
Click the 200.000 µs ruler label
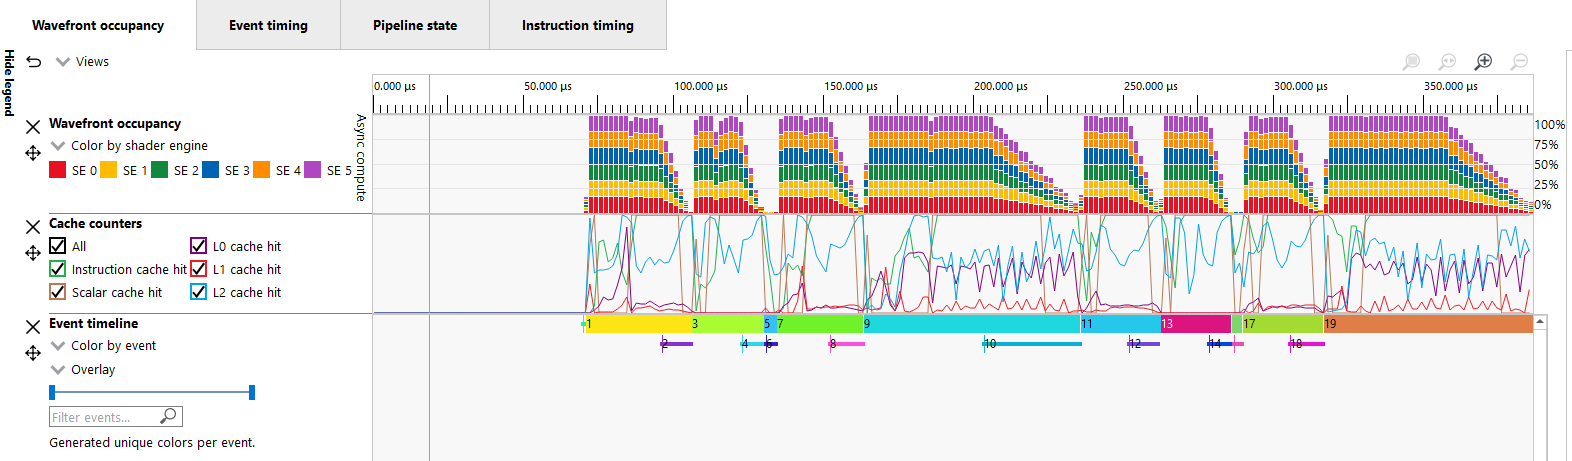tap(1000, 86)
